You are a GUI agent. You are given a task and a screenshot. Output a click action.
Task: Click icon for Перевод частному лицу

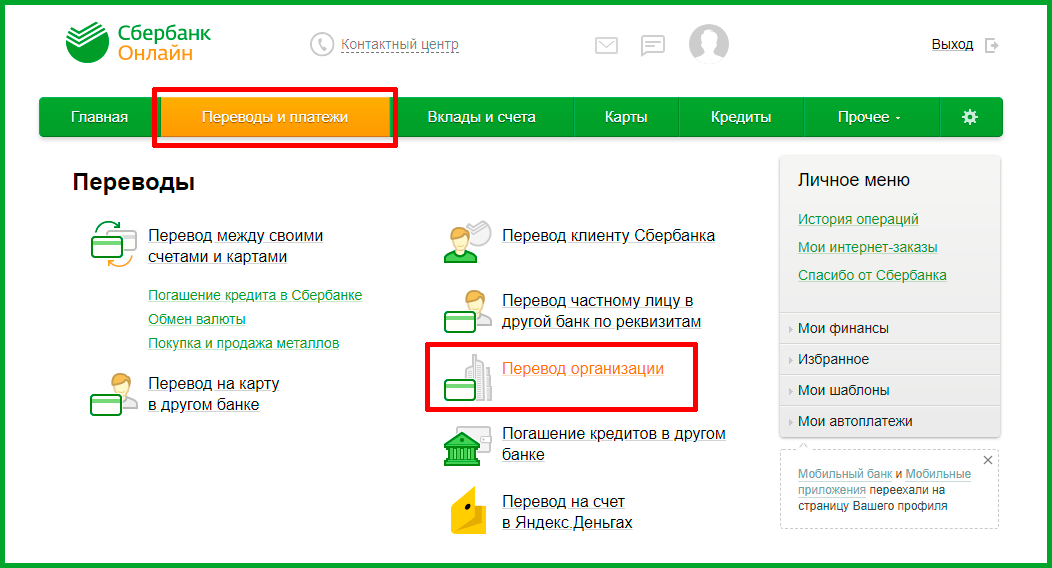pyautogui.click(x=468, y=311)
